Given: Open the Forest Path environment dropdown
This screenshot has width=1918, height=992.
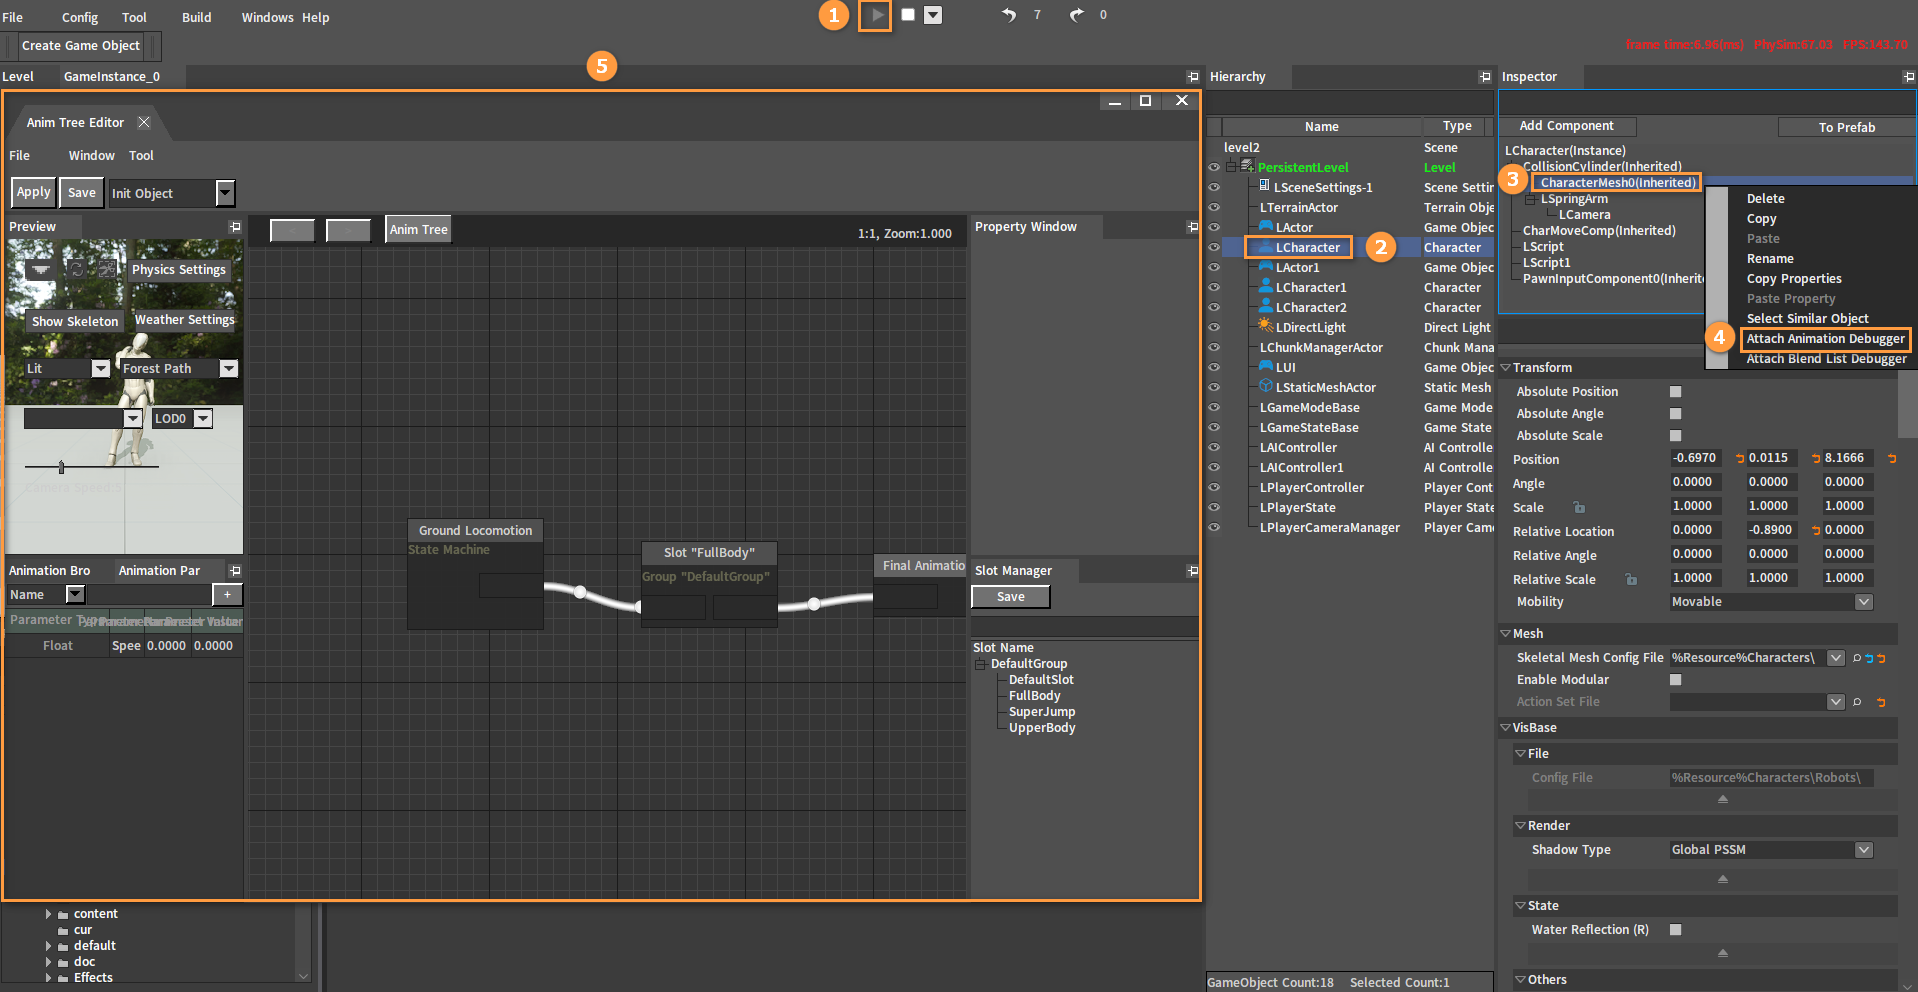Looking at the screenshot, I should [x=228, y=368].
